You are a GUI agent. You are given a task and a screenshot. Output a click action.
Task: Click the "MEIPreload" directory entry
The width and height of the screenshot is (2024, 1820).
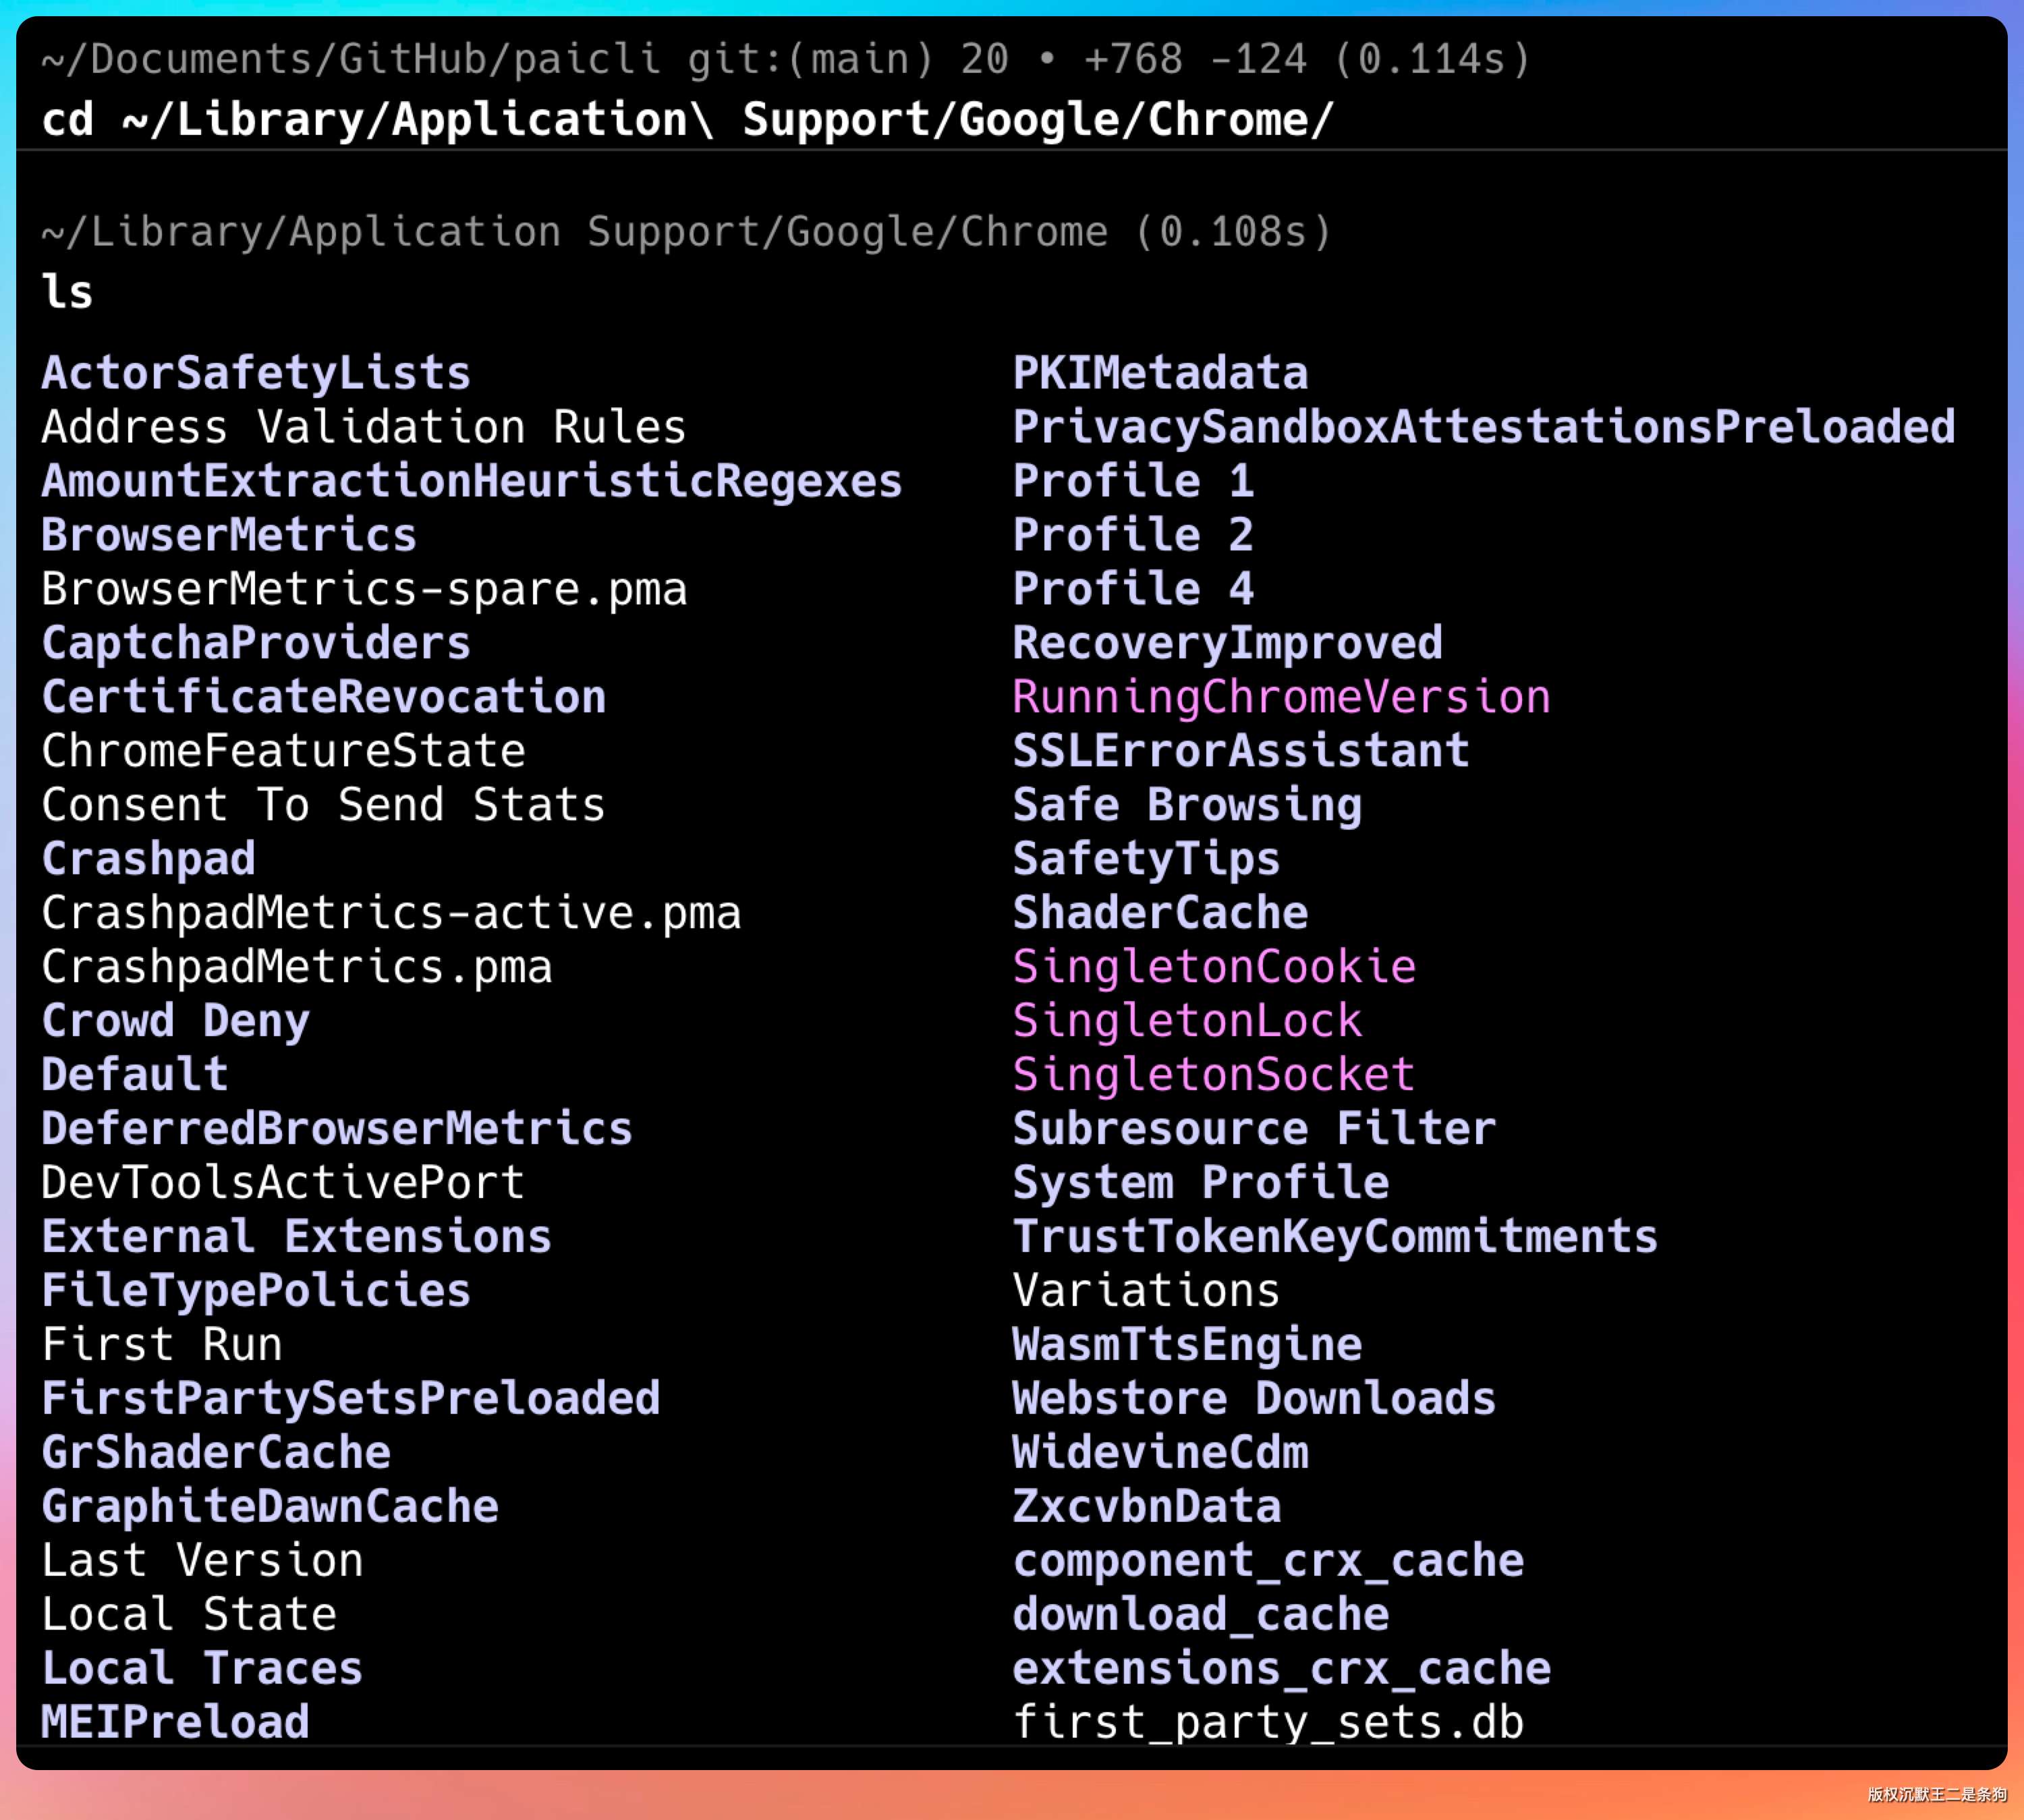click(175, 1723)
